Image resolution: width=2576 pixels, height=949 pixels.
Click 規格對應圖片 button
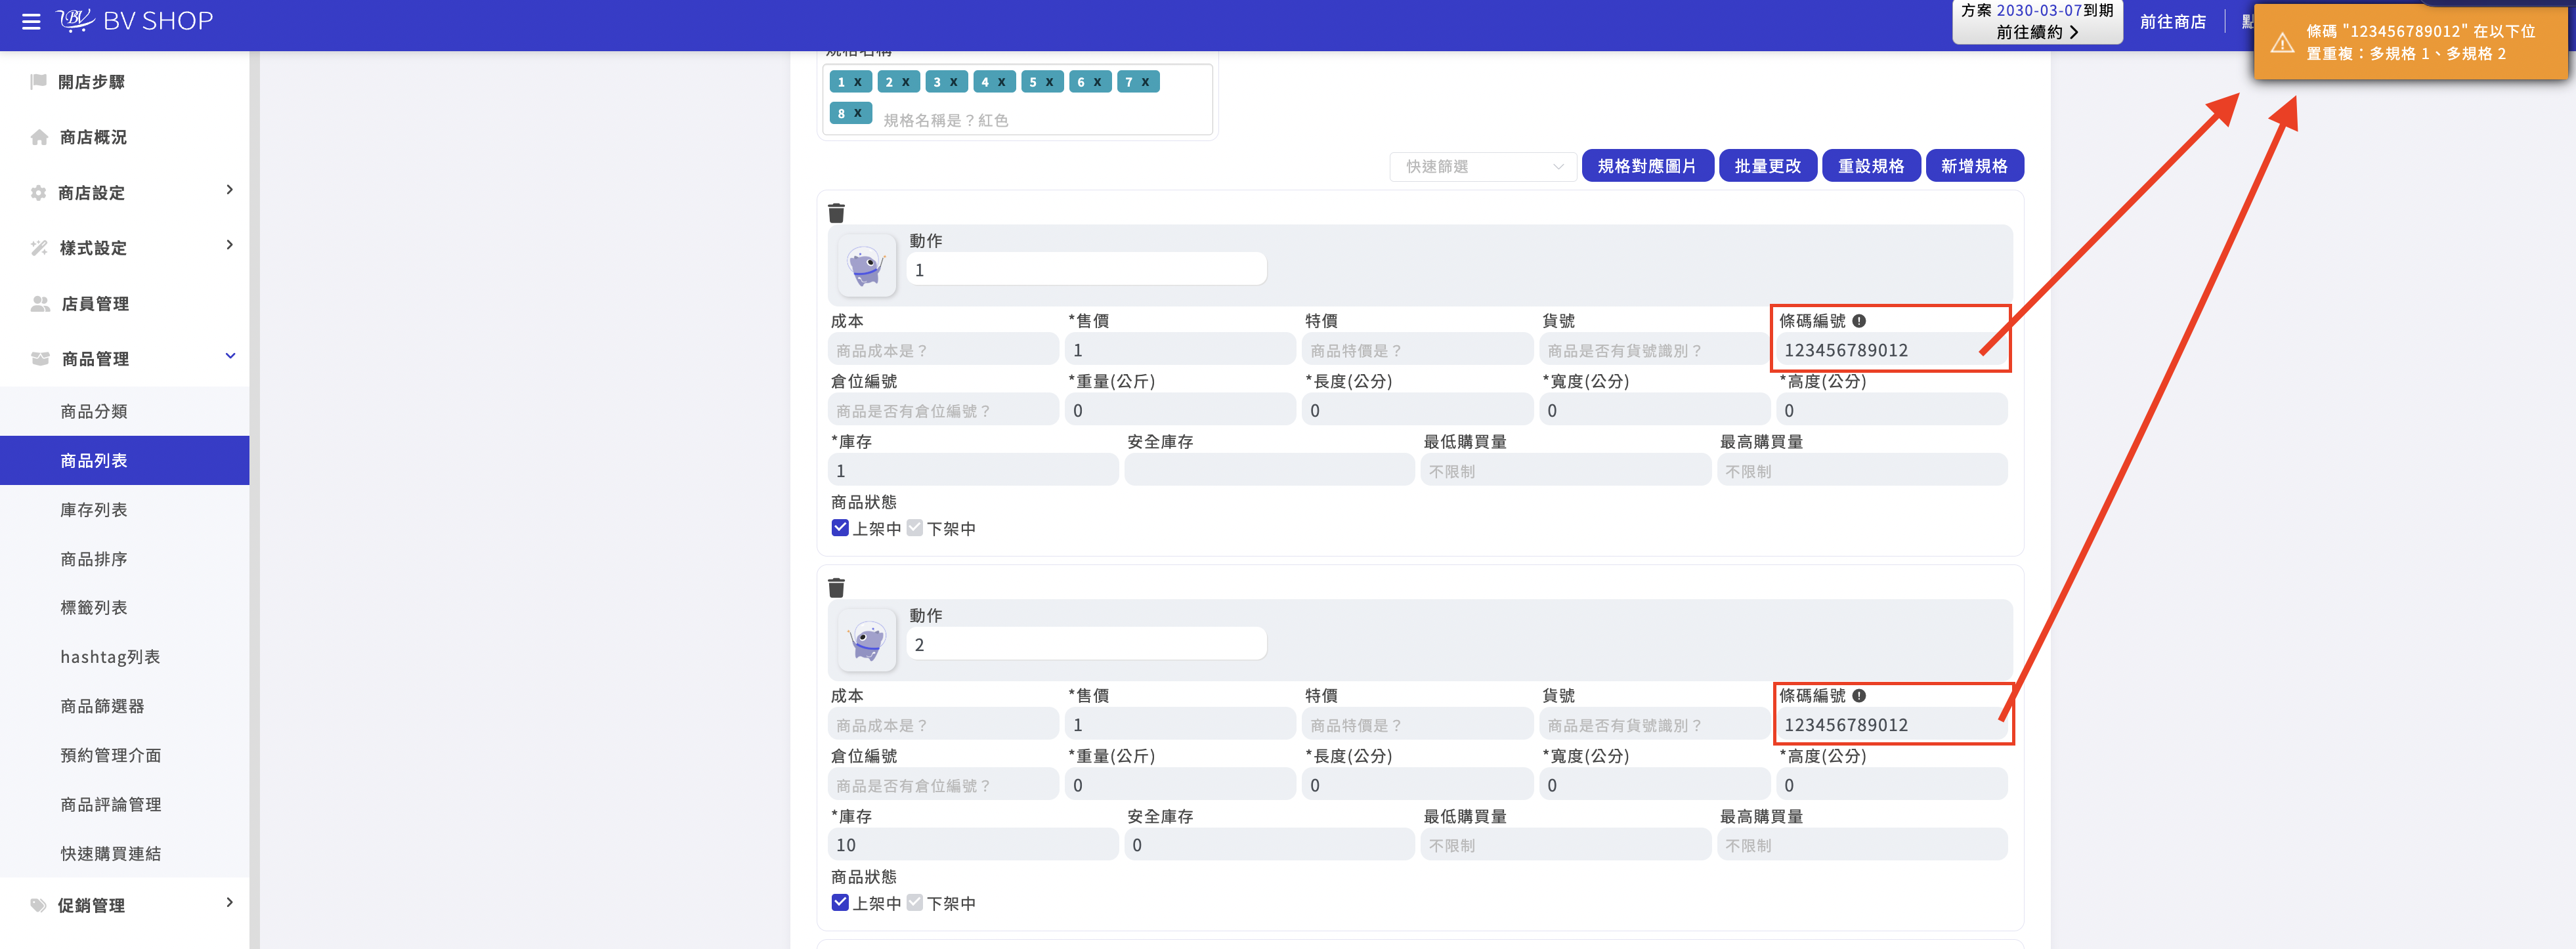(1647, 166)
